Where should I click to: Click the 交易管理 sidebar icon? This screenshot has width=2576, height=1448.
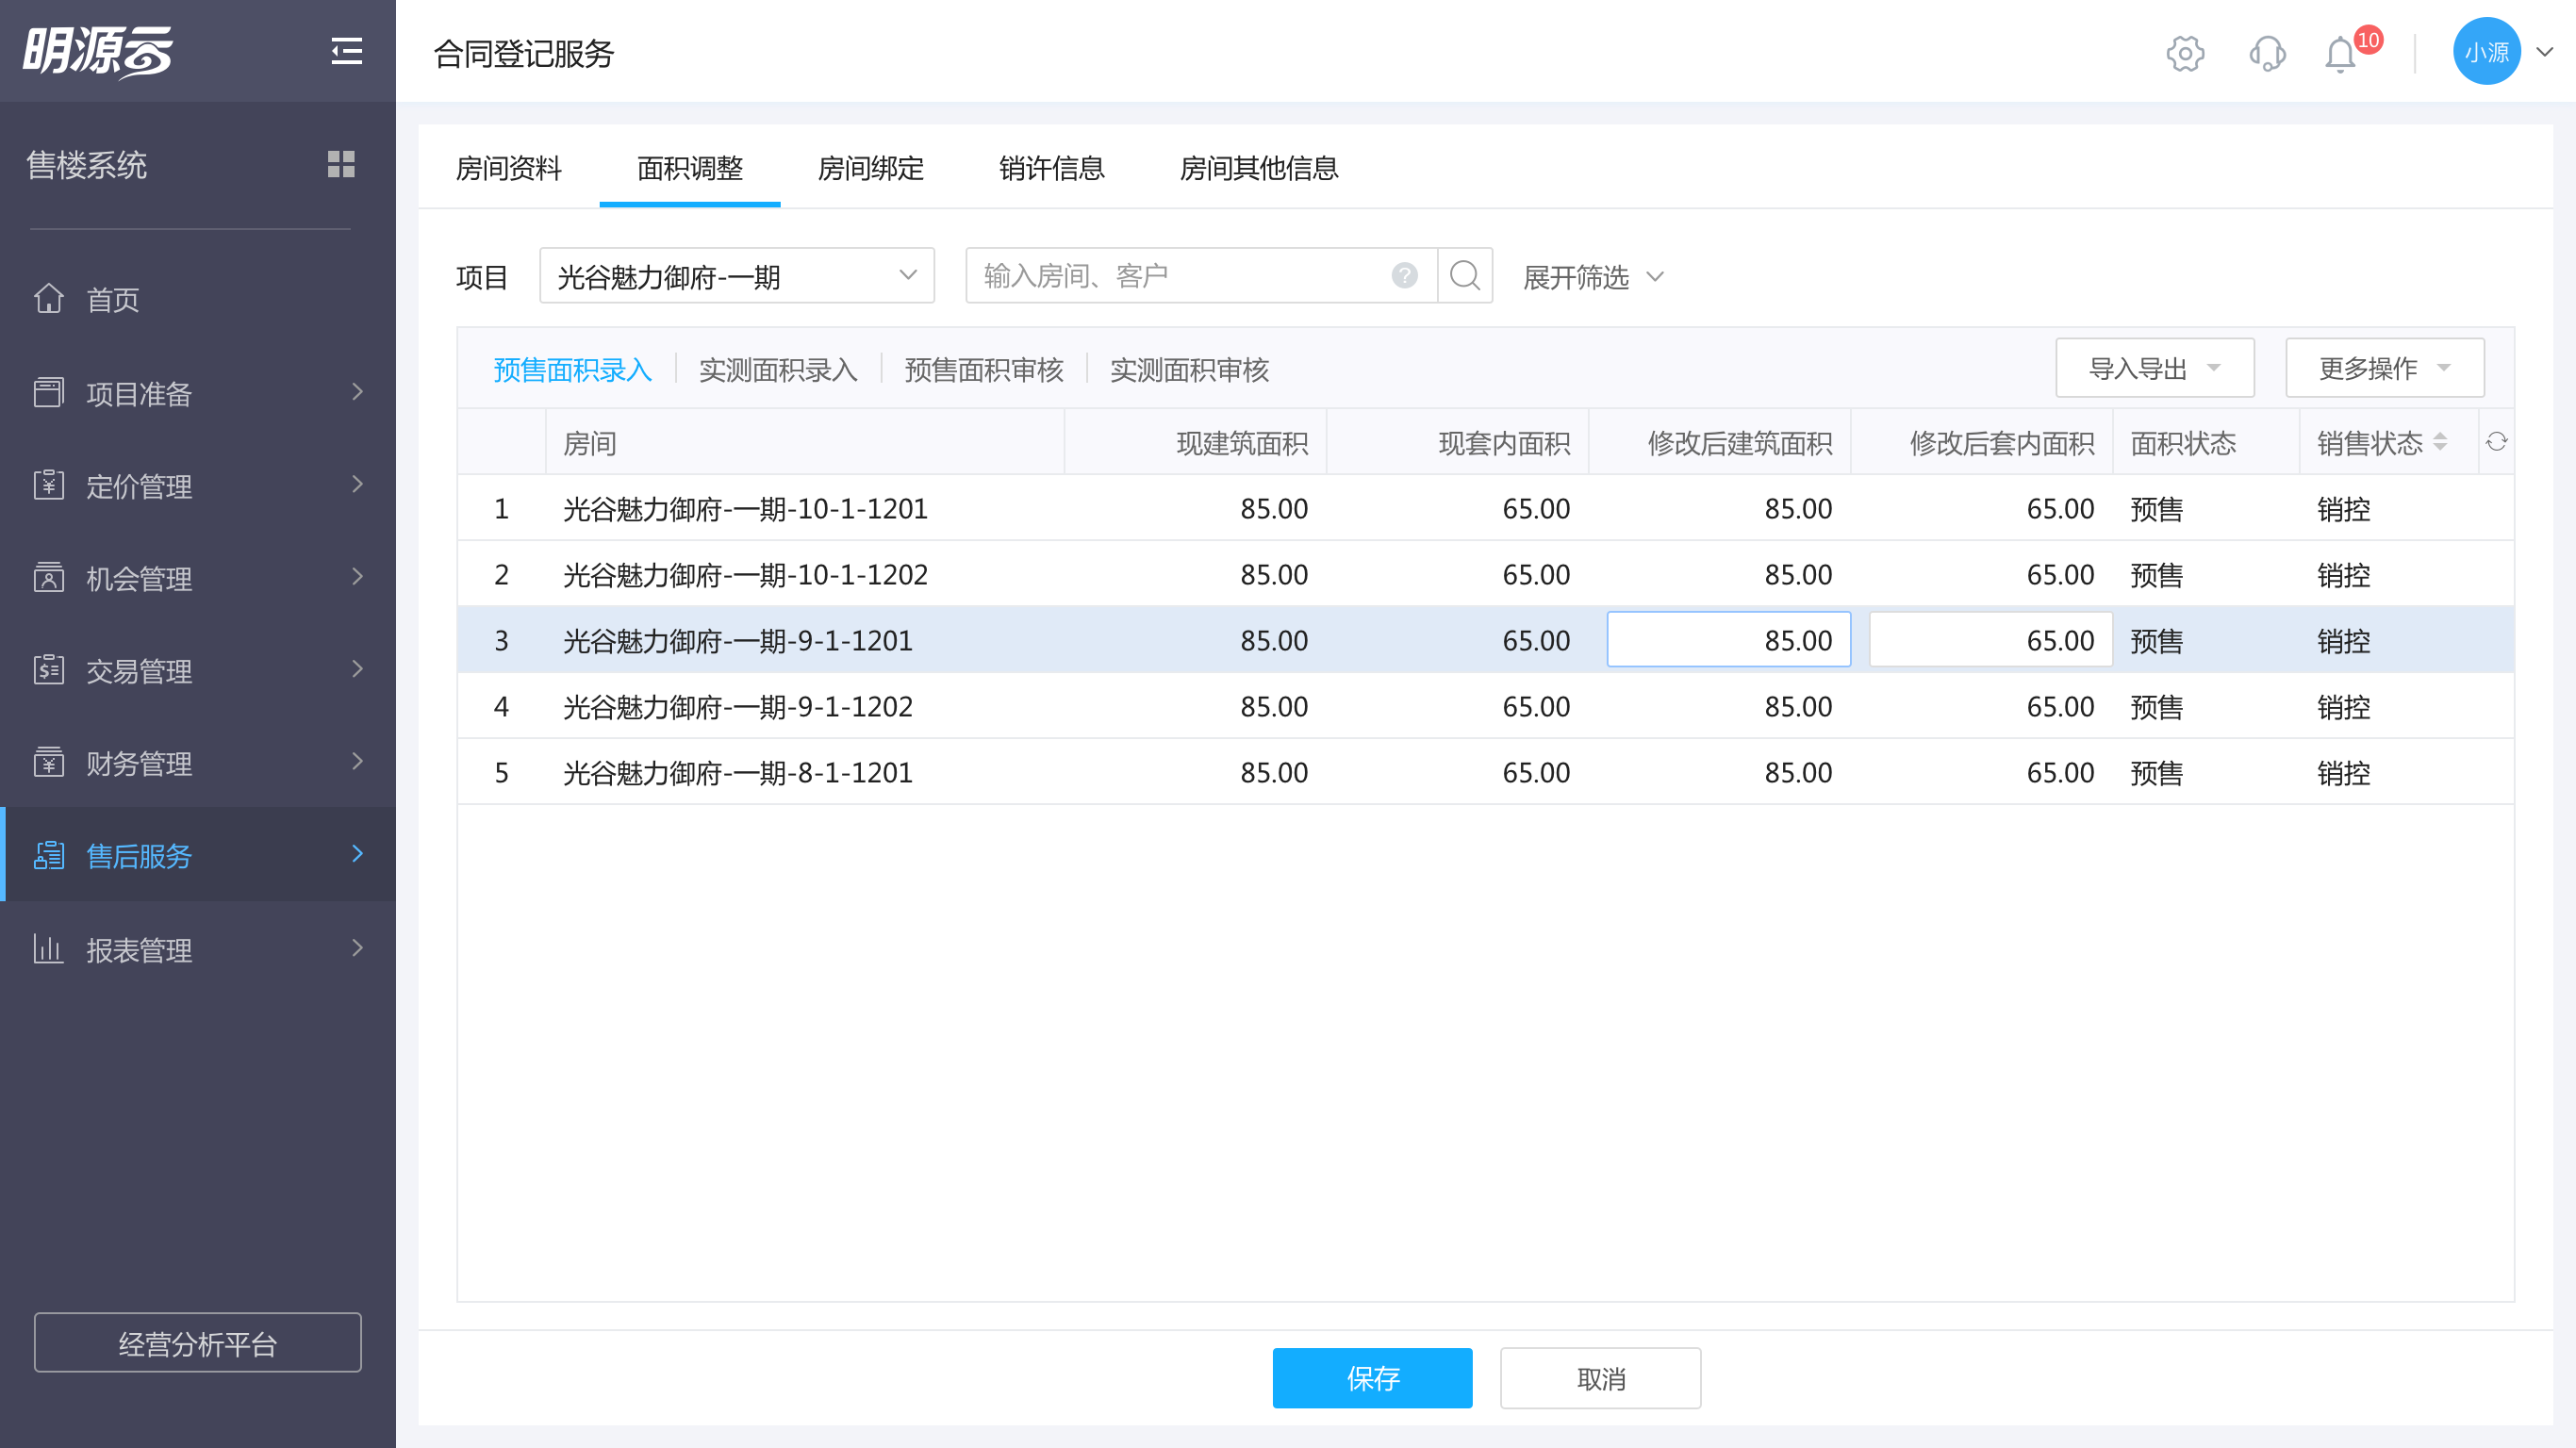click(49, 669)
